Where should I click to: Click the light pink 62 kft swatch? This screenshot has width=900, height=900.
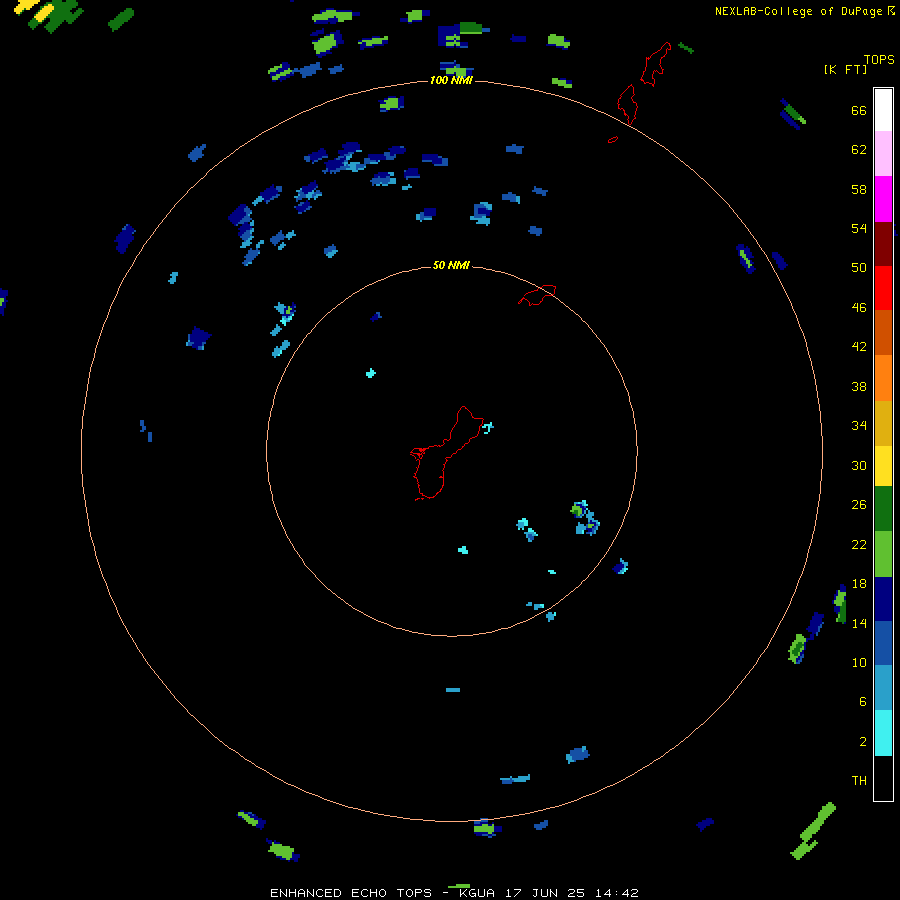(x=883, y=154)
